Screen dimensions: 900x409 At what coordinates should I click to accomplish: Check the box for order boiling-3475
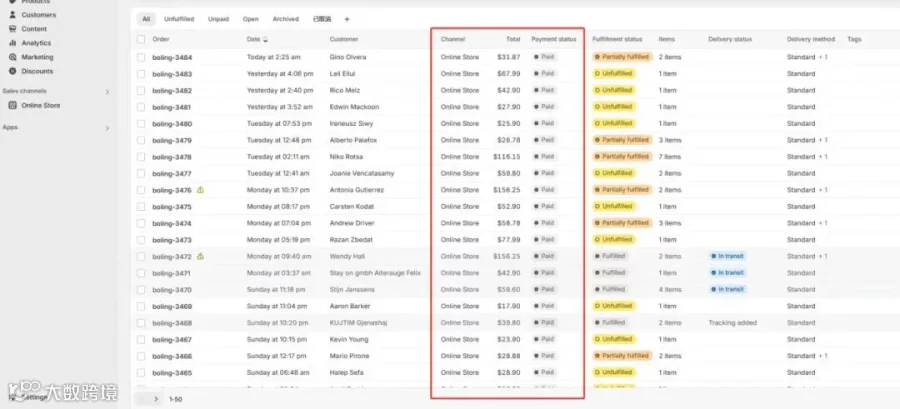click(141, 207)
